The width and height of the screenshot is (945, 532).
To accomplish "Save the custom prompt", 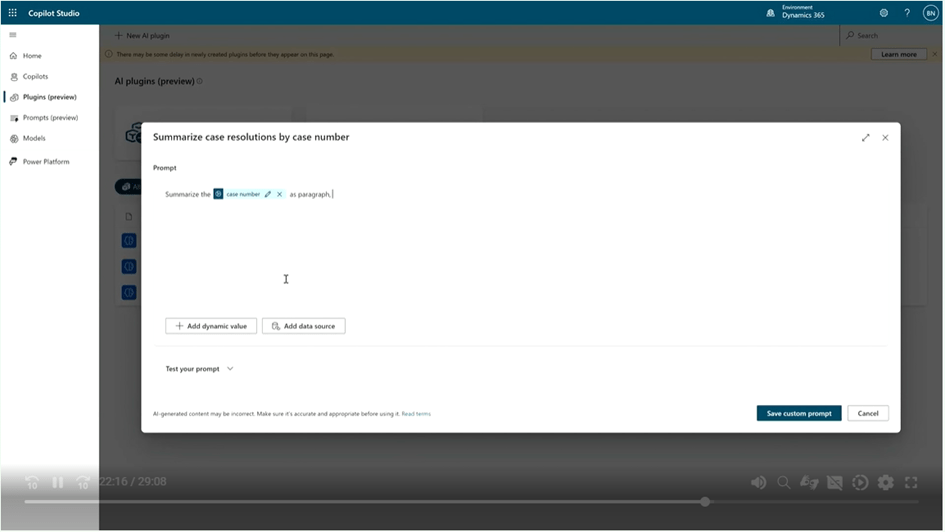I will point(798,413).
